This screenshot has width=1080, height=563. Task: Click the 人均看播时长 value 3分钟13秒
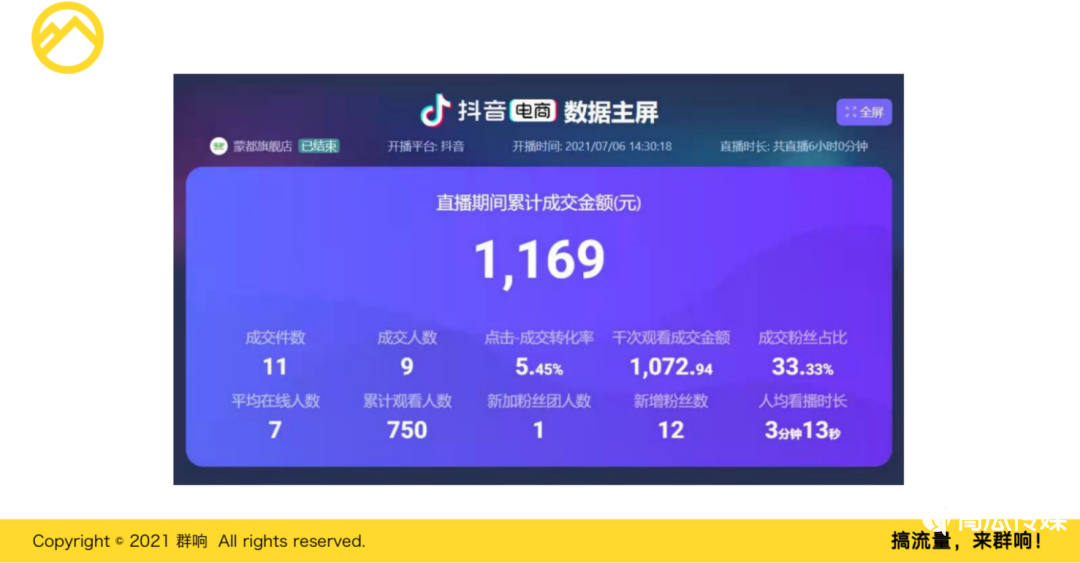coord(802,431)
